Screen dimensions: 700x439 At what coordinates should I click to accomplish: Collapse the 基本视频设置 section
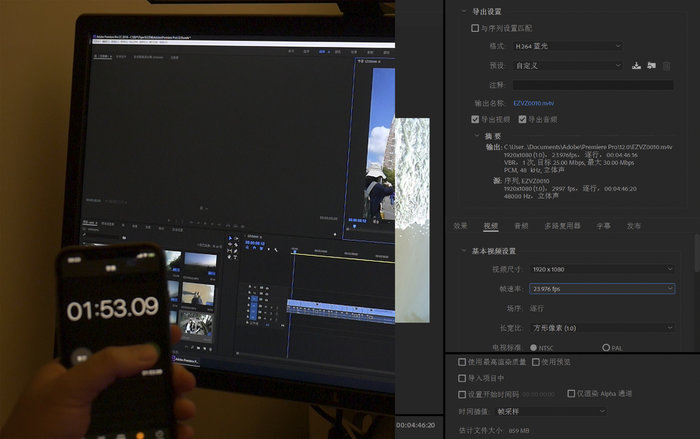(x=464, y=251)
